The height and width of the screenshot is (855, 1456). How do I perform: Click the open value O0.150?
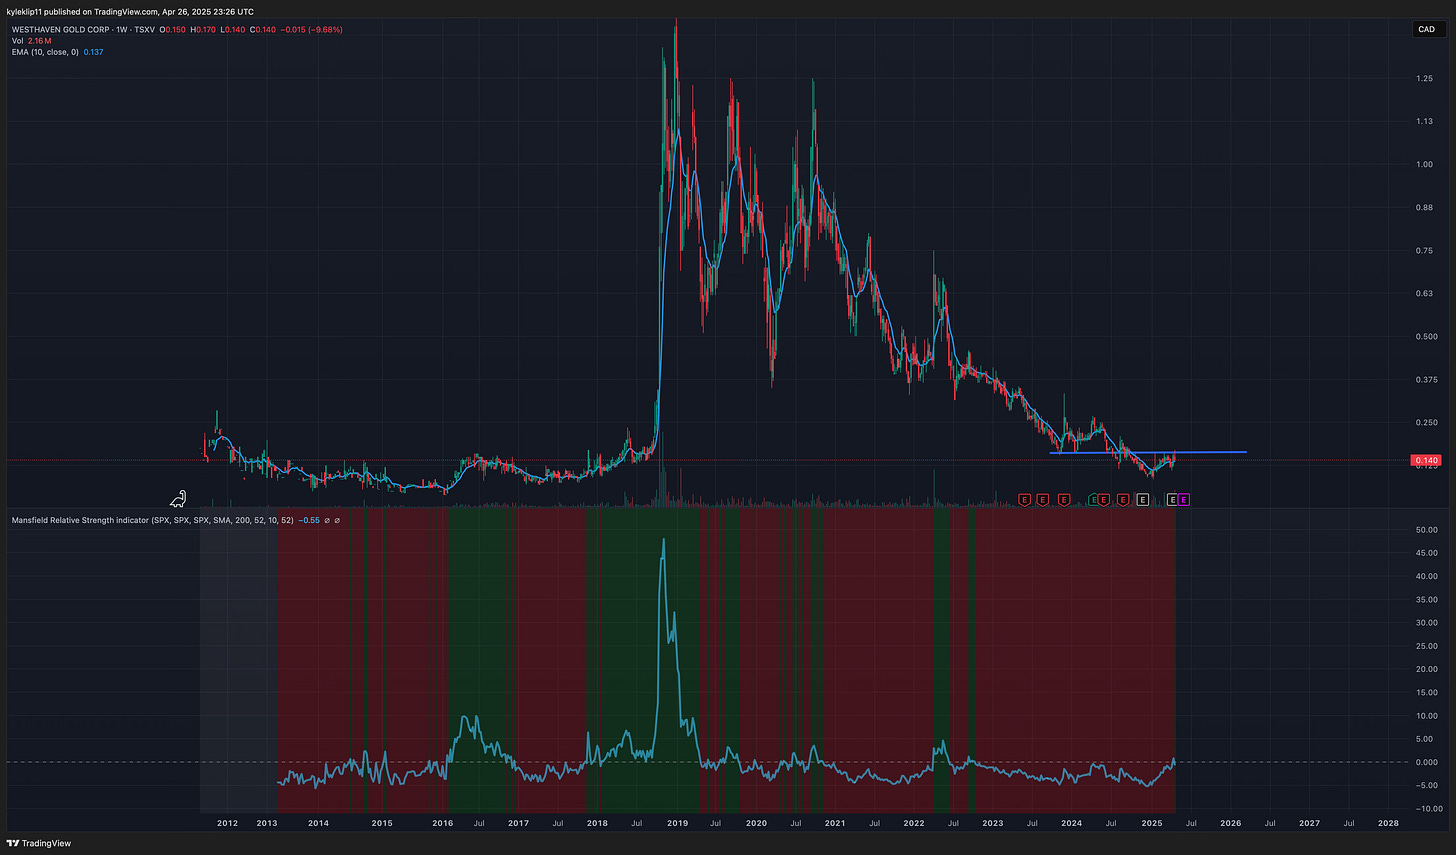coord(173,30)
